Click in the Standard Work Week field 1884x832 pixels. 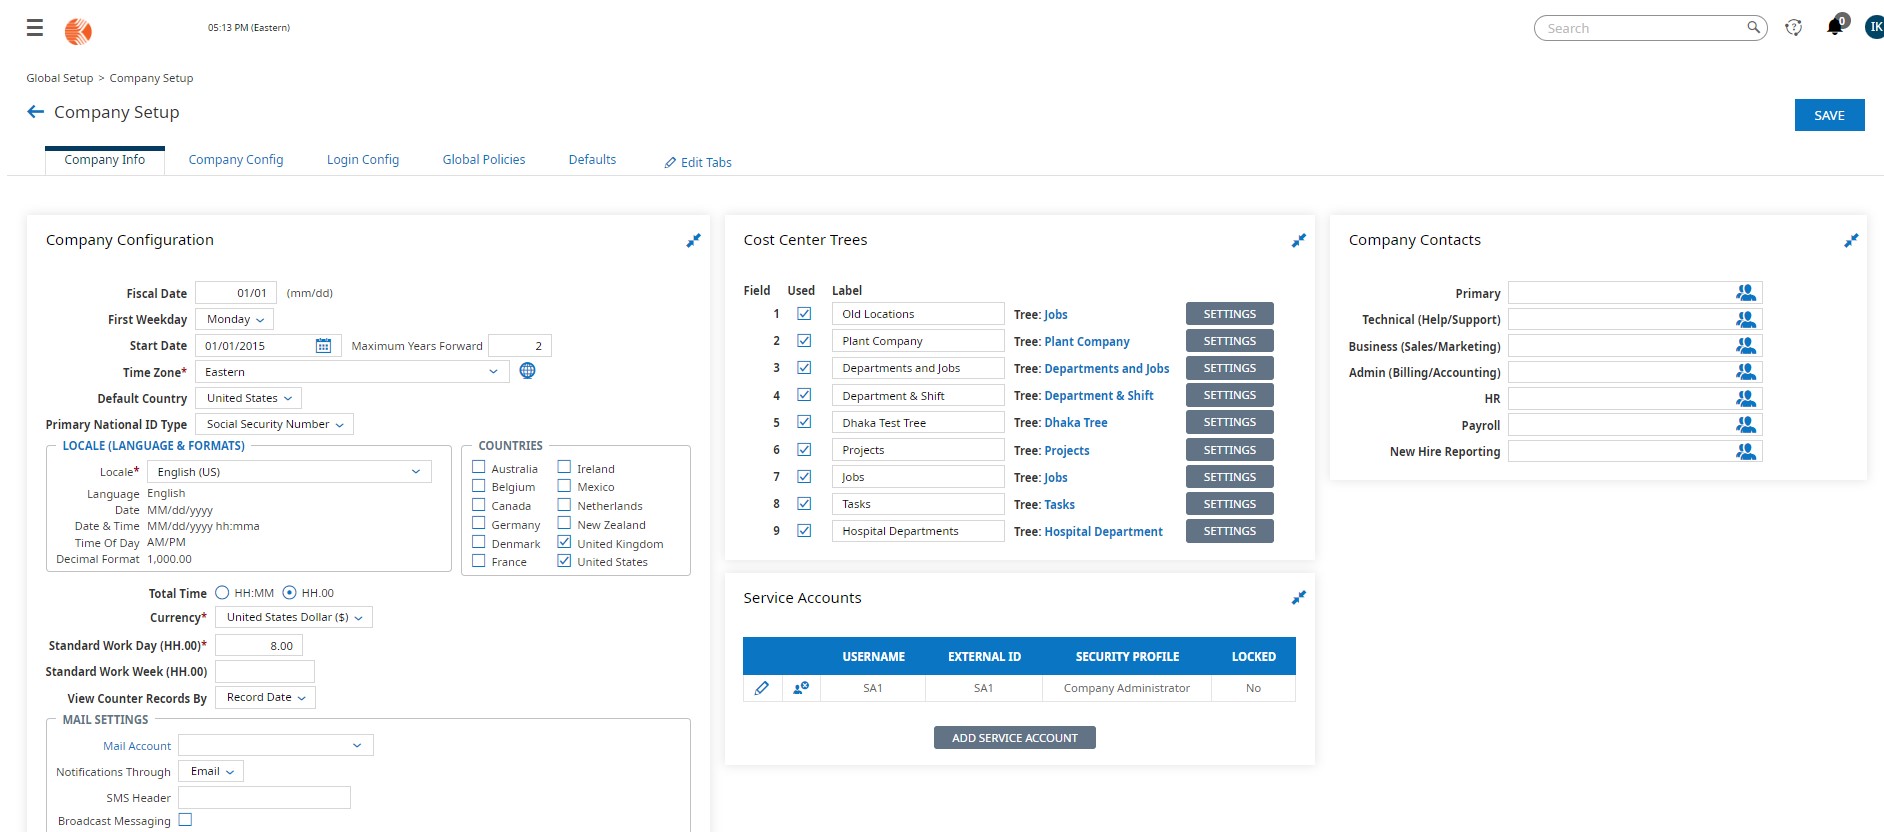(x=264, y=672)
